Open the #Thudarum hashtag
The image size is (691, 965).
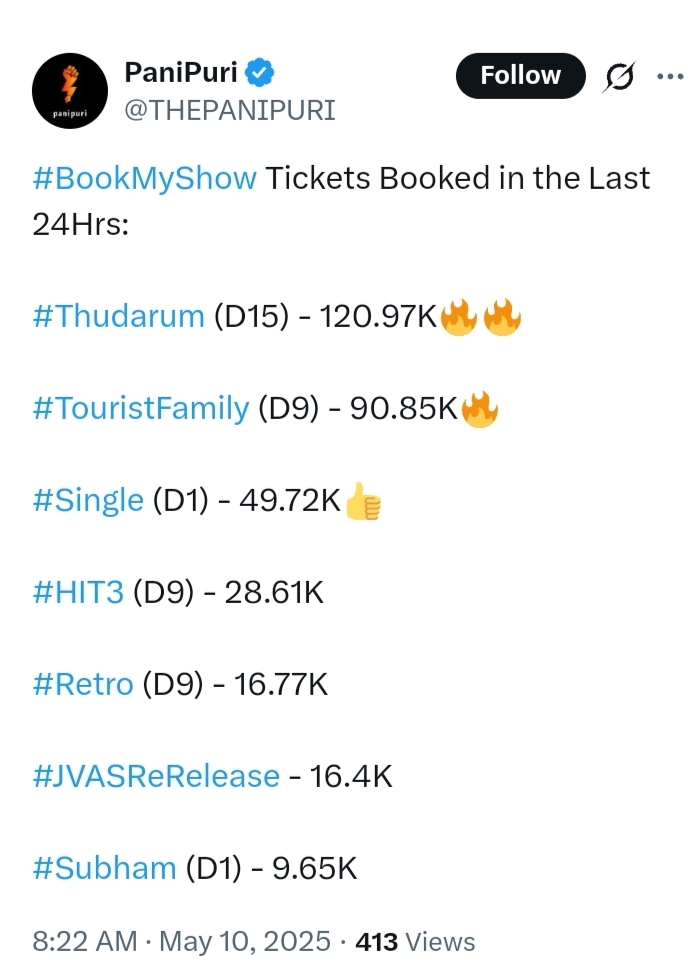(118, 316)
